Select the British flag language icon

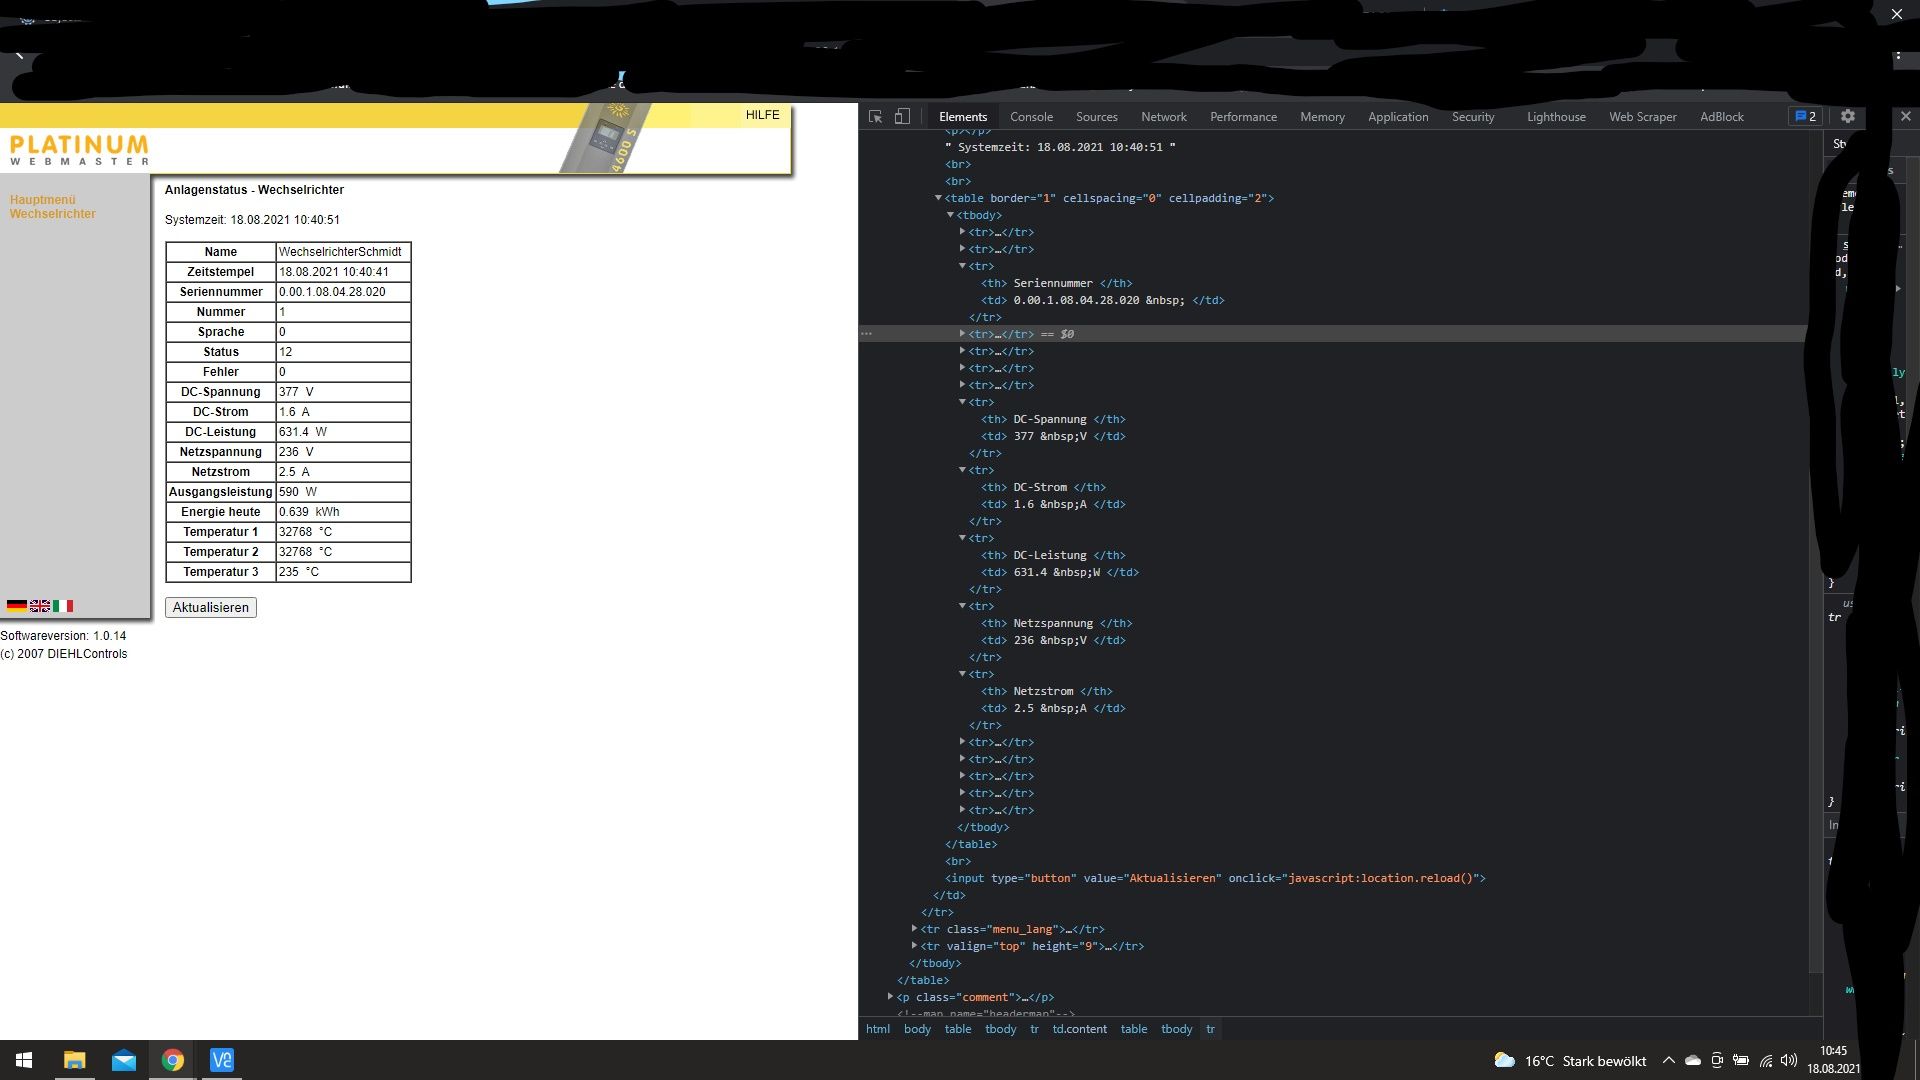pos(40,606)
